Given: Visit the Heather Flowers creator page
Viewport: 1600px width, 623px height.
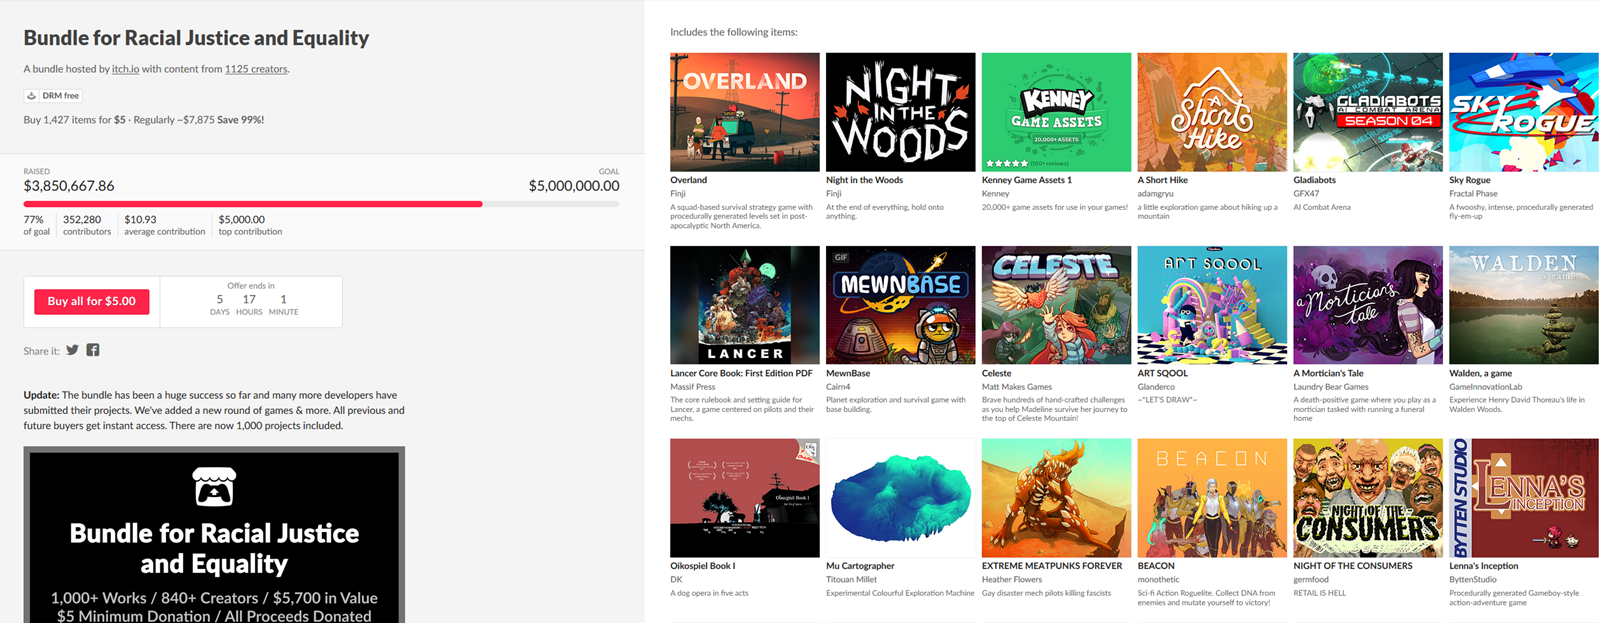Looking at the screenshot, I should pos(1012,580).
